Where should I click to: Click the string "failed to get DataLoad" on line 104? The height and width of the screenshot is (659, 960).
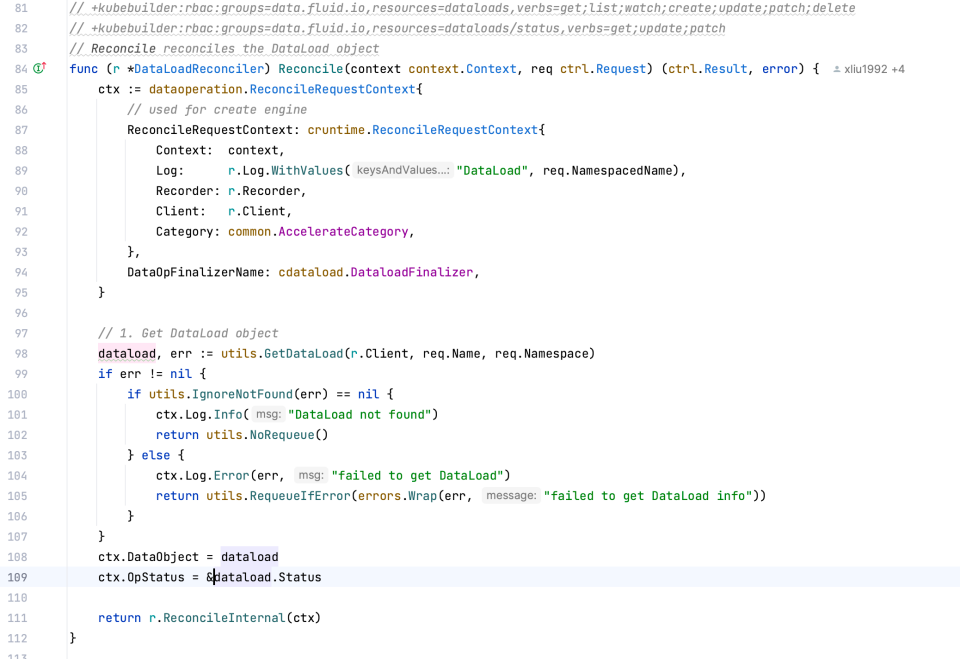417,476
